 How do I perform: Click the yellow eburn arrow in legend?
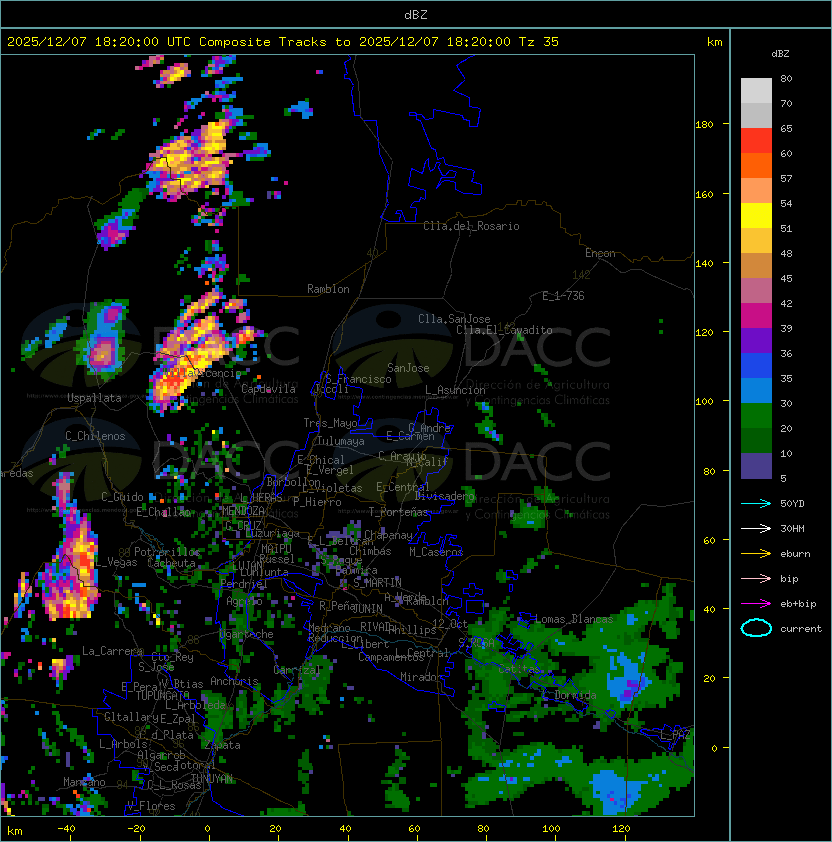point(756,554)
